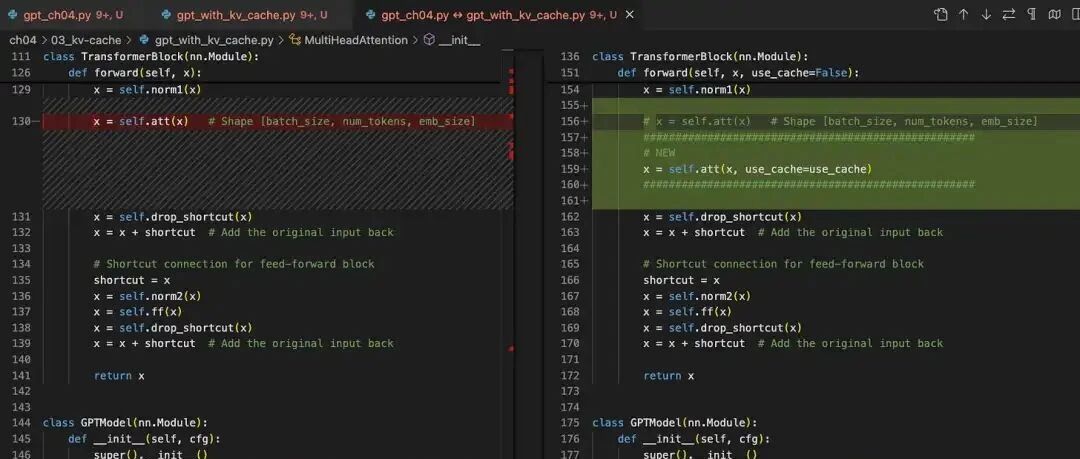Click method cube icon before __init__

pyautogui.click(x=429, y=40)
